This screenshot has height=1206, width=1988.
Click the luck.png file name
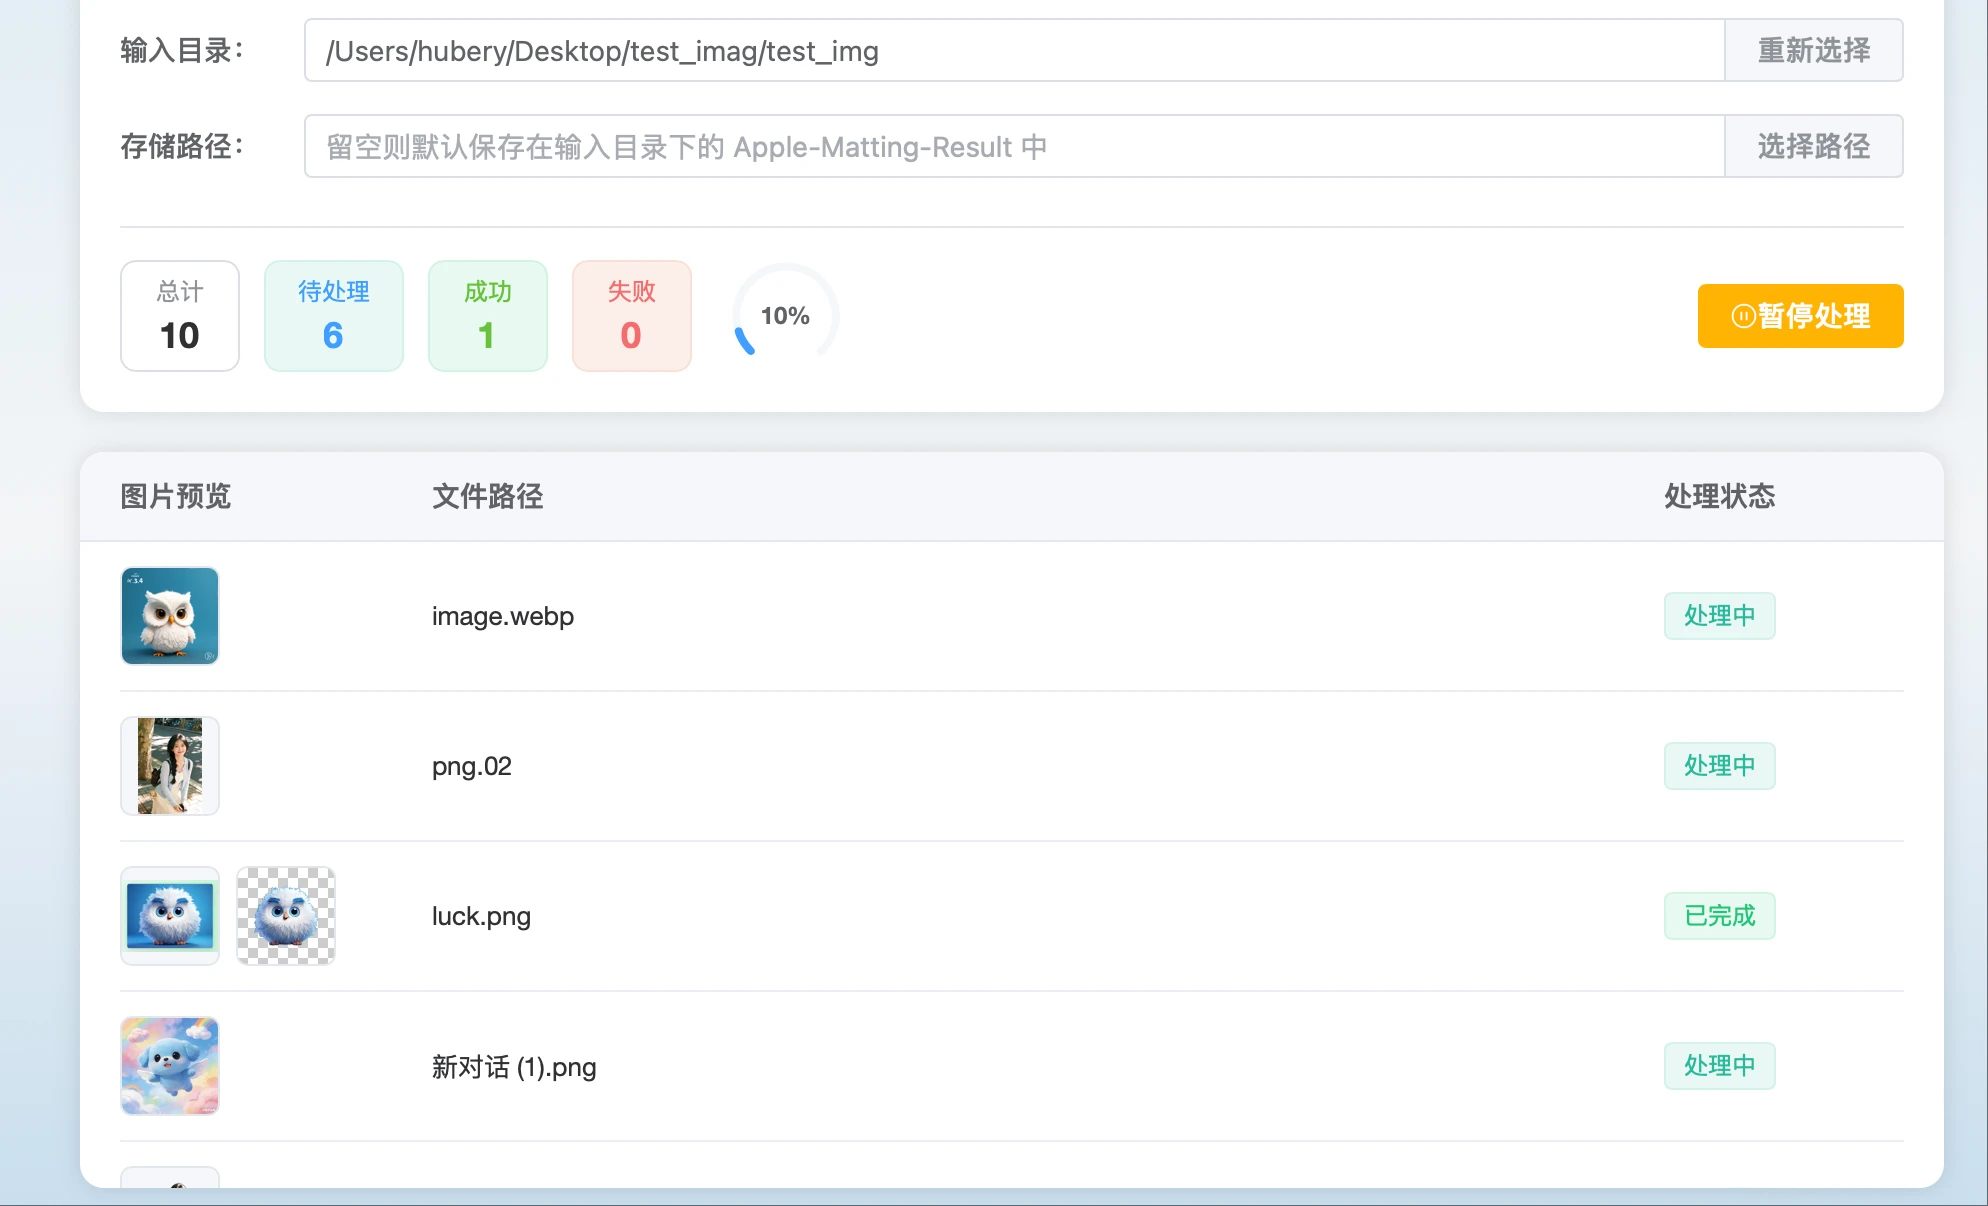click(481, 916)
